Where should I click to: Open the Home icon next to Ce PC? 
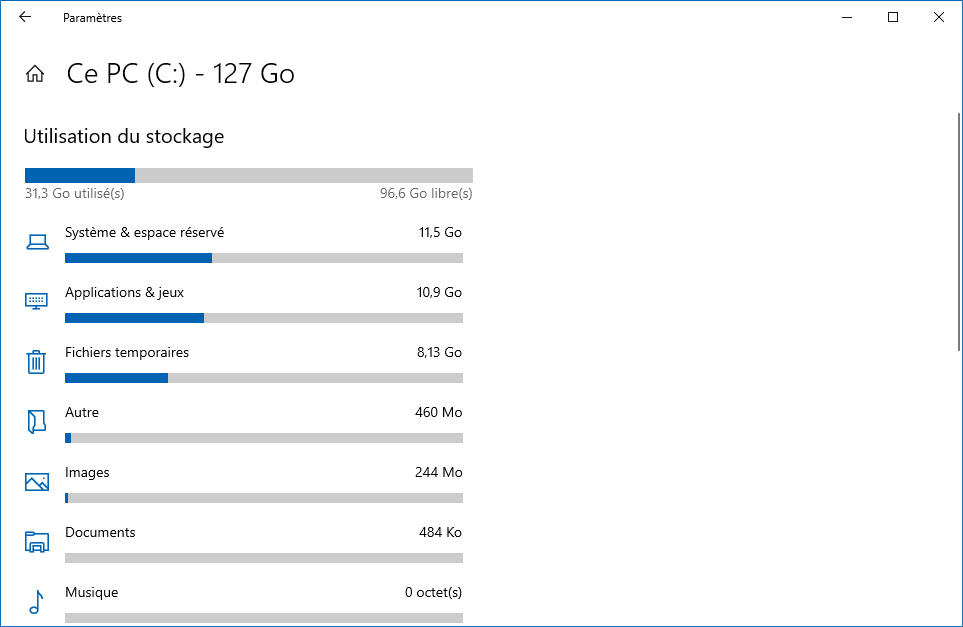(35, 74)
